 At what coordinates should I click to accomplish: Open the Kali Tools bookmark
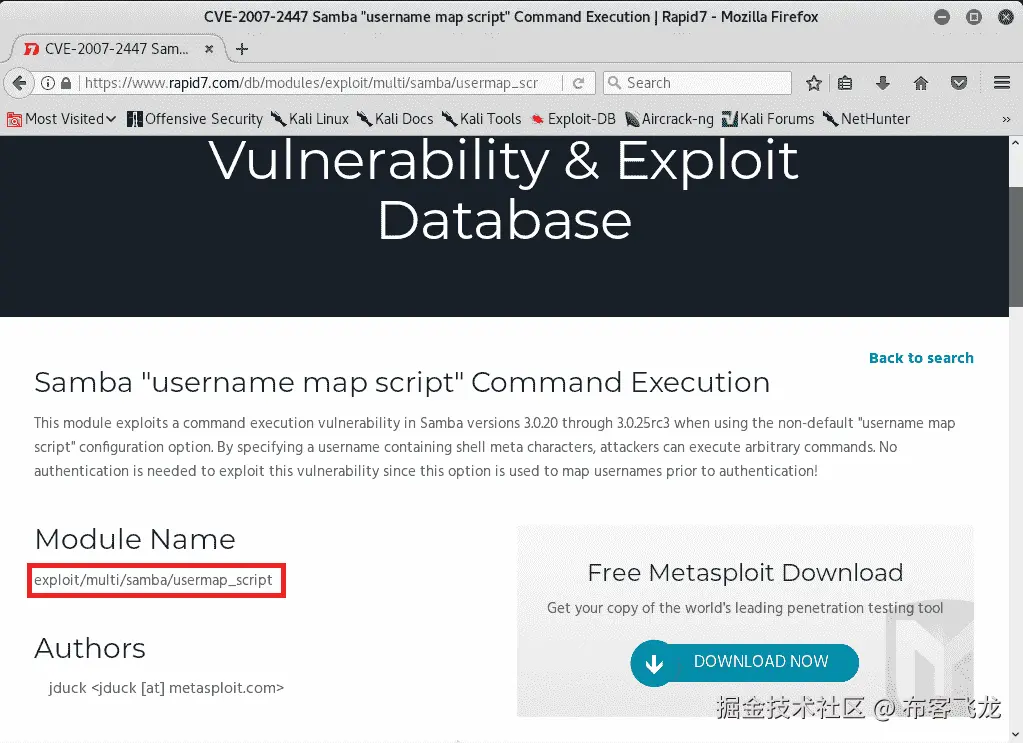482,119
